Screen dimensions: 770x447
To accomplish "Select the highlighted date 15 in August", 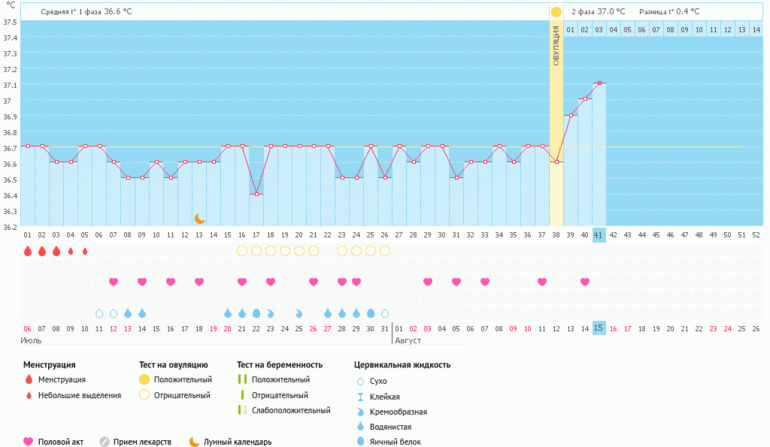I will 599,328.
